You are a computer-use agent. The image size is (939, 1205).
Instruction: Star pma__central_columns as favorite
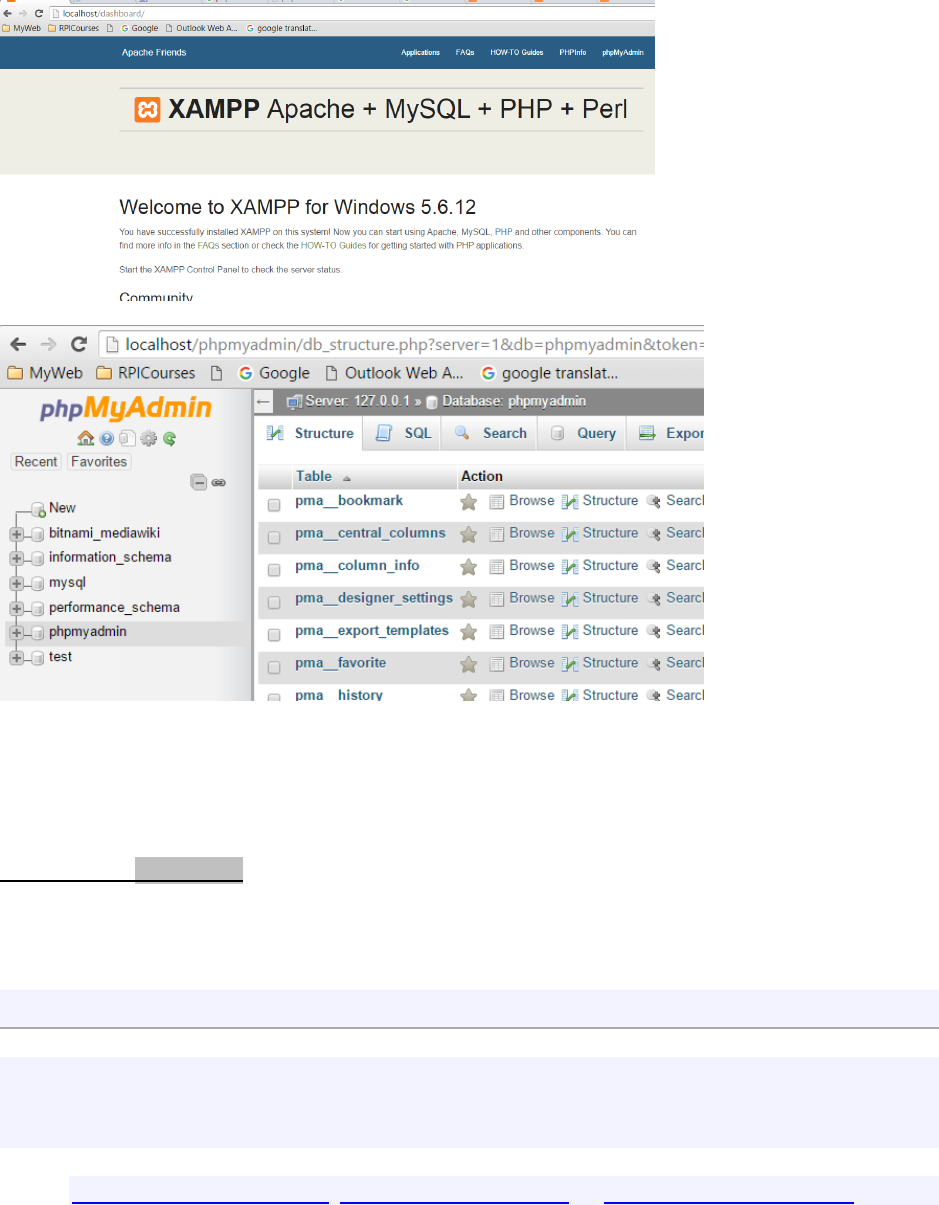[468, 534]
